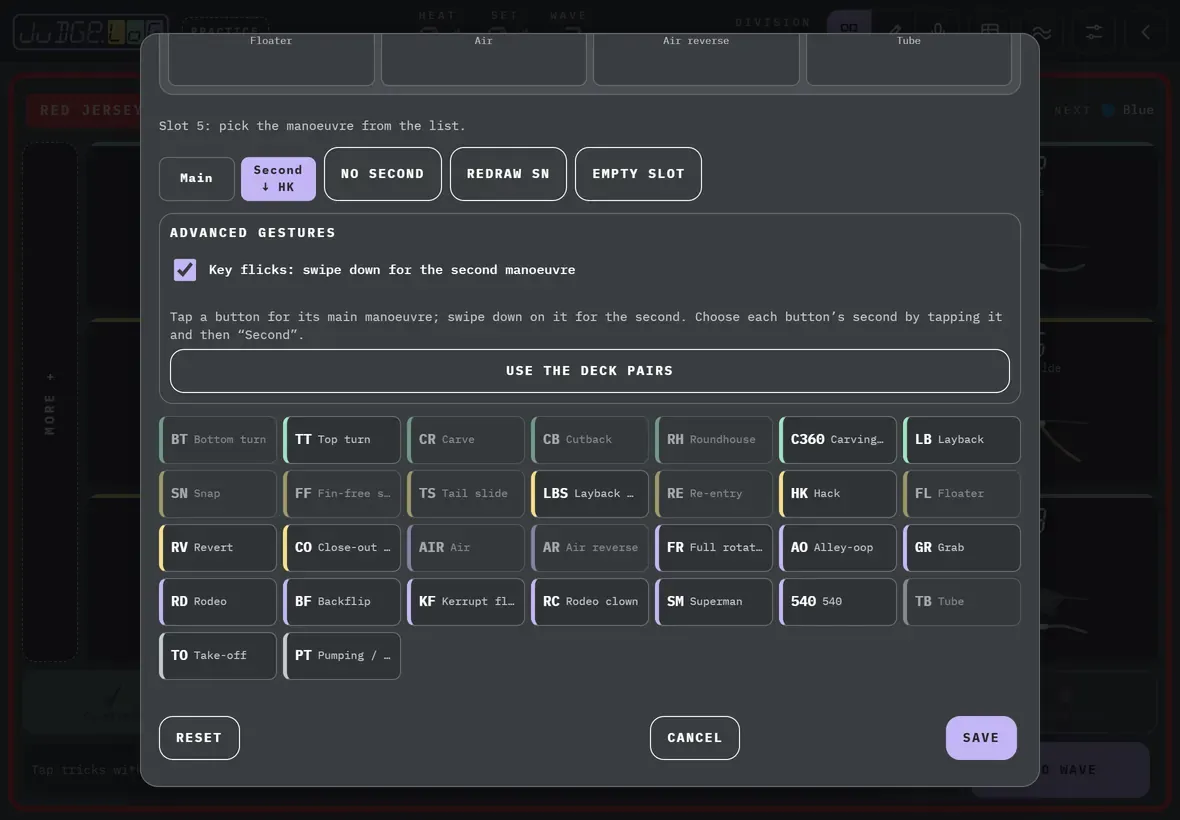Image resolution: width=1180 pixels, height=820 pixels.
Task: Select the BT Bottom turn manoeuvre
Action: point(217,439)
